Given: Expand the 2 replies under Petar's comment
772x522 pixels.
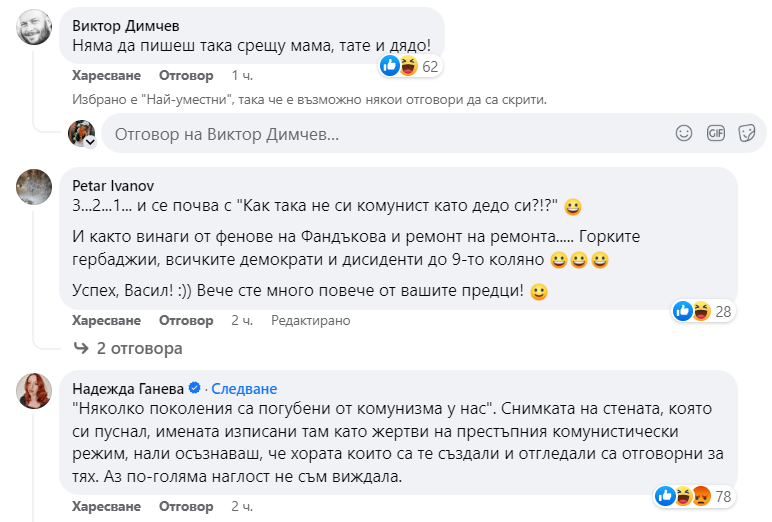Looking at the screenshot, I should point(139,349).
